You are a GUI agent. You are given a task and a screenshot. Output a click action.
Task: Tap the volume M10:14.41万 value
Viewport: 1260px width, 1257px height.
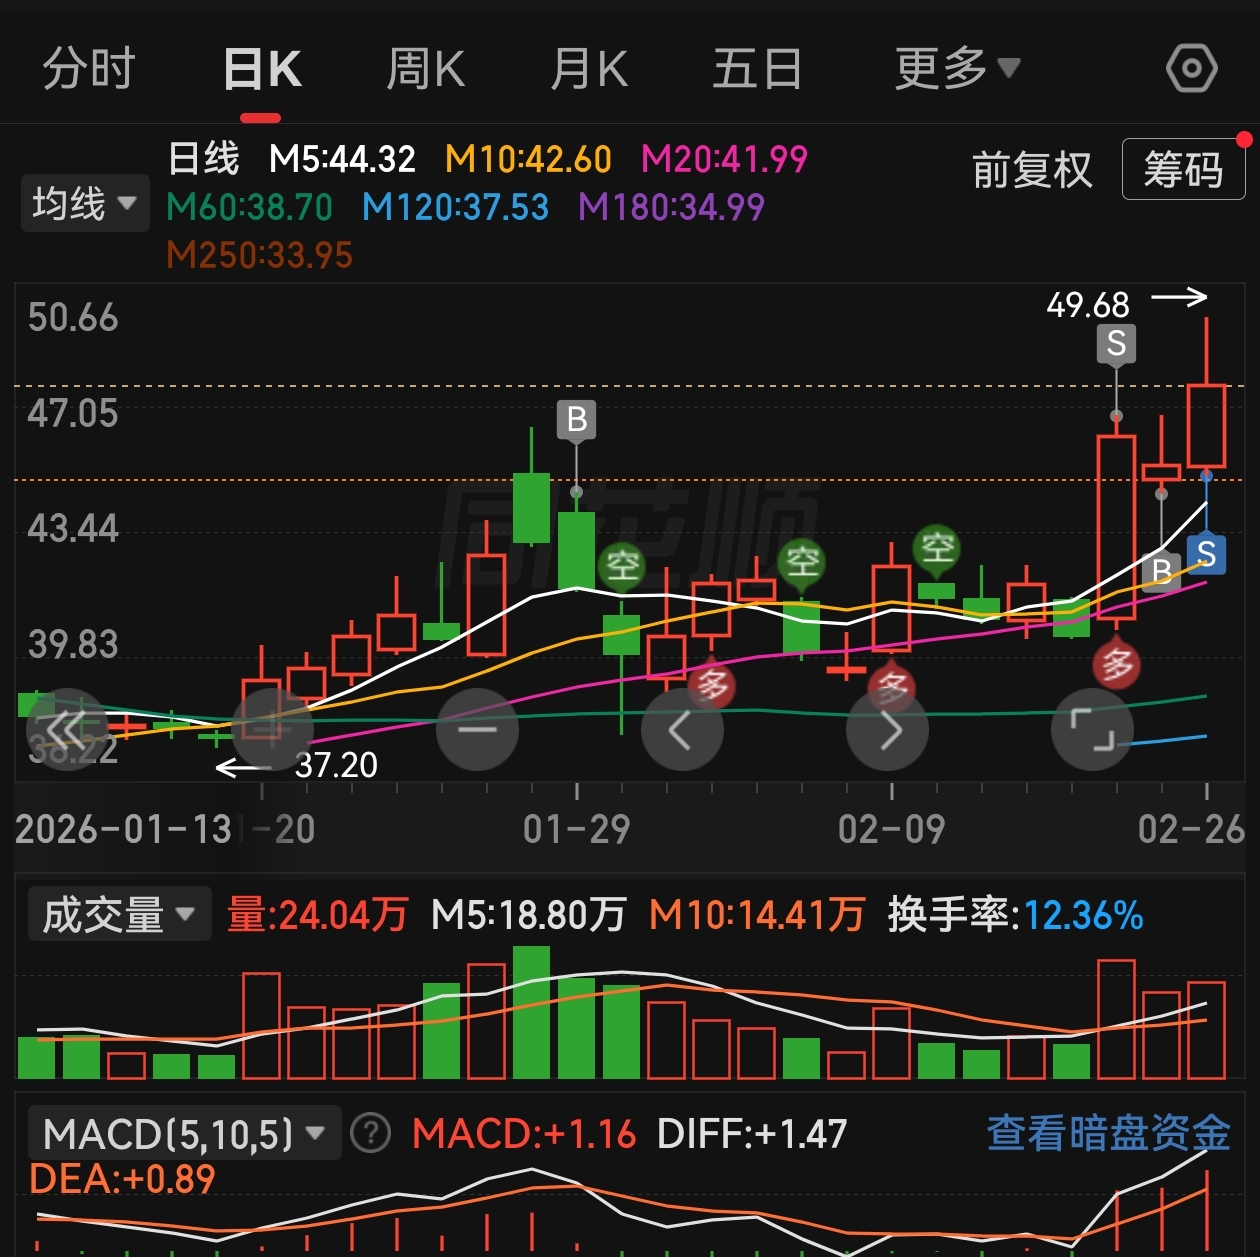(757, 915)
